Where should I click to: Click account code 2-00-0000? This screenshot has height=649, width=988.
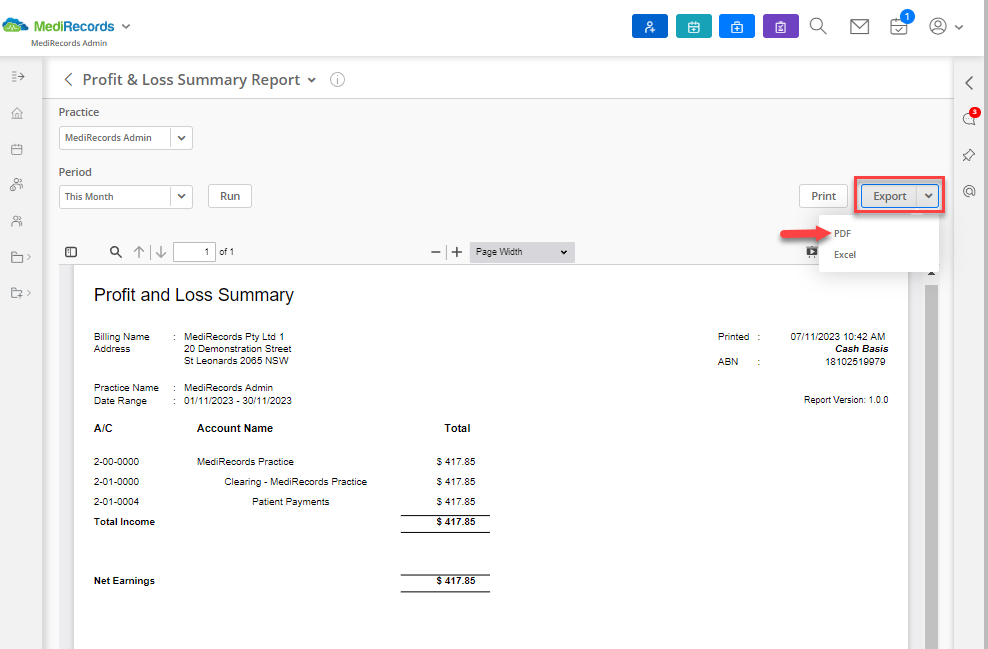point(117,462)
